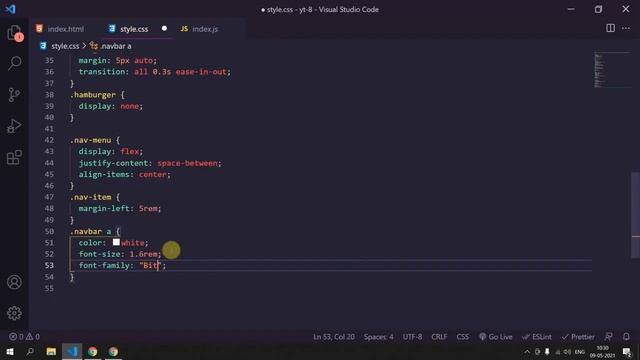Click the .nav-item selector text
Screen dimensions: 640x360
90,197
